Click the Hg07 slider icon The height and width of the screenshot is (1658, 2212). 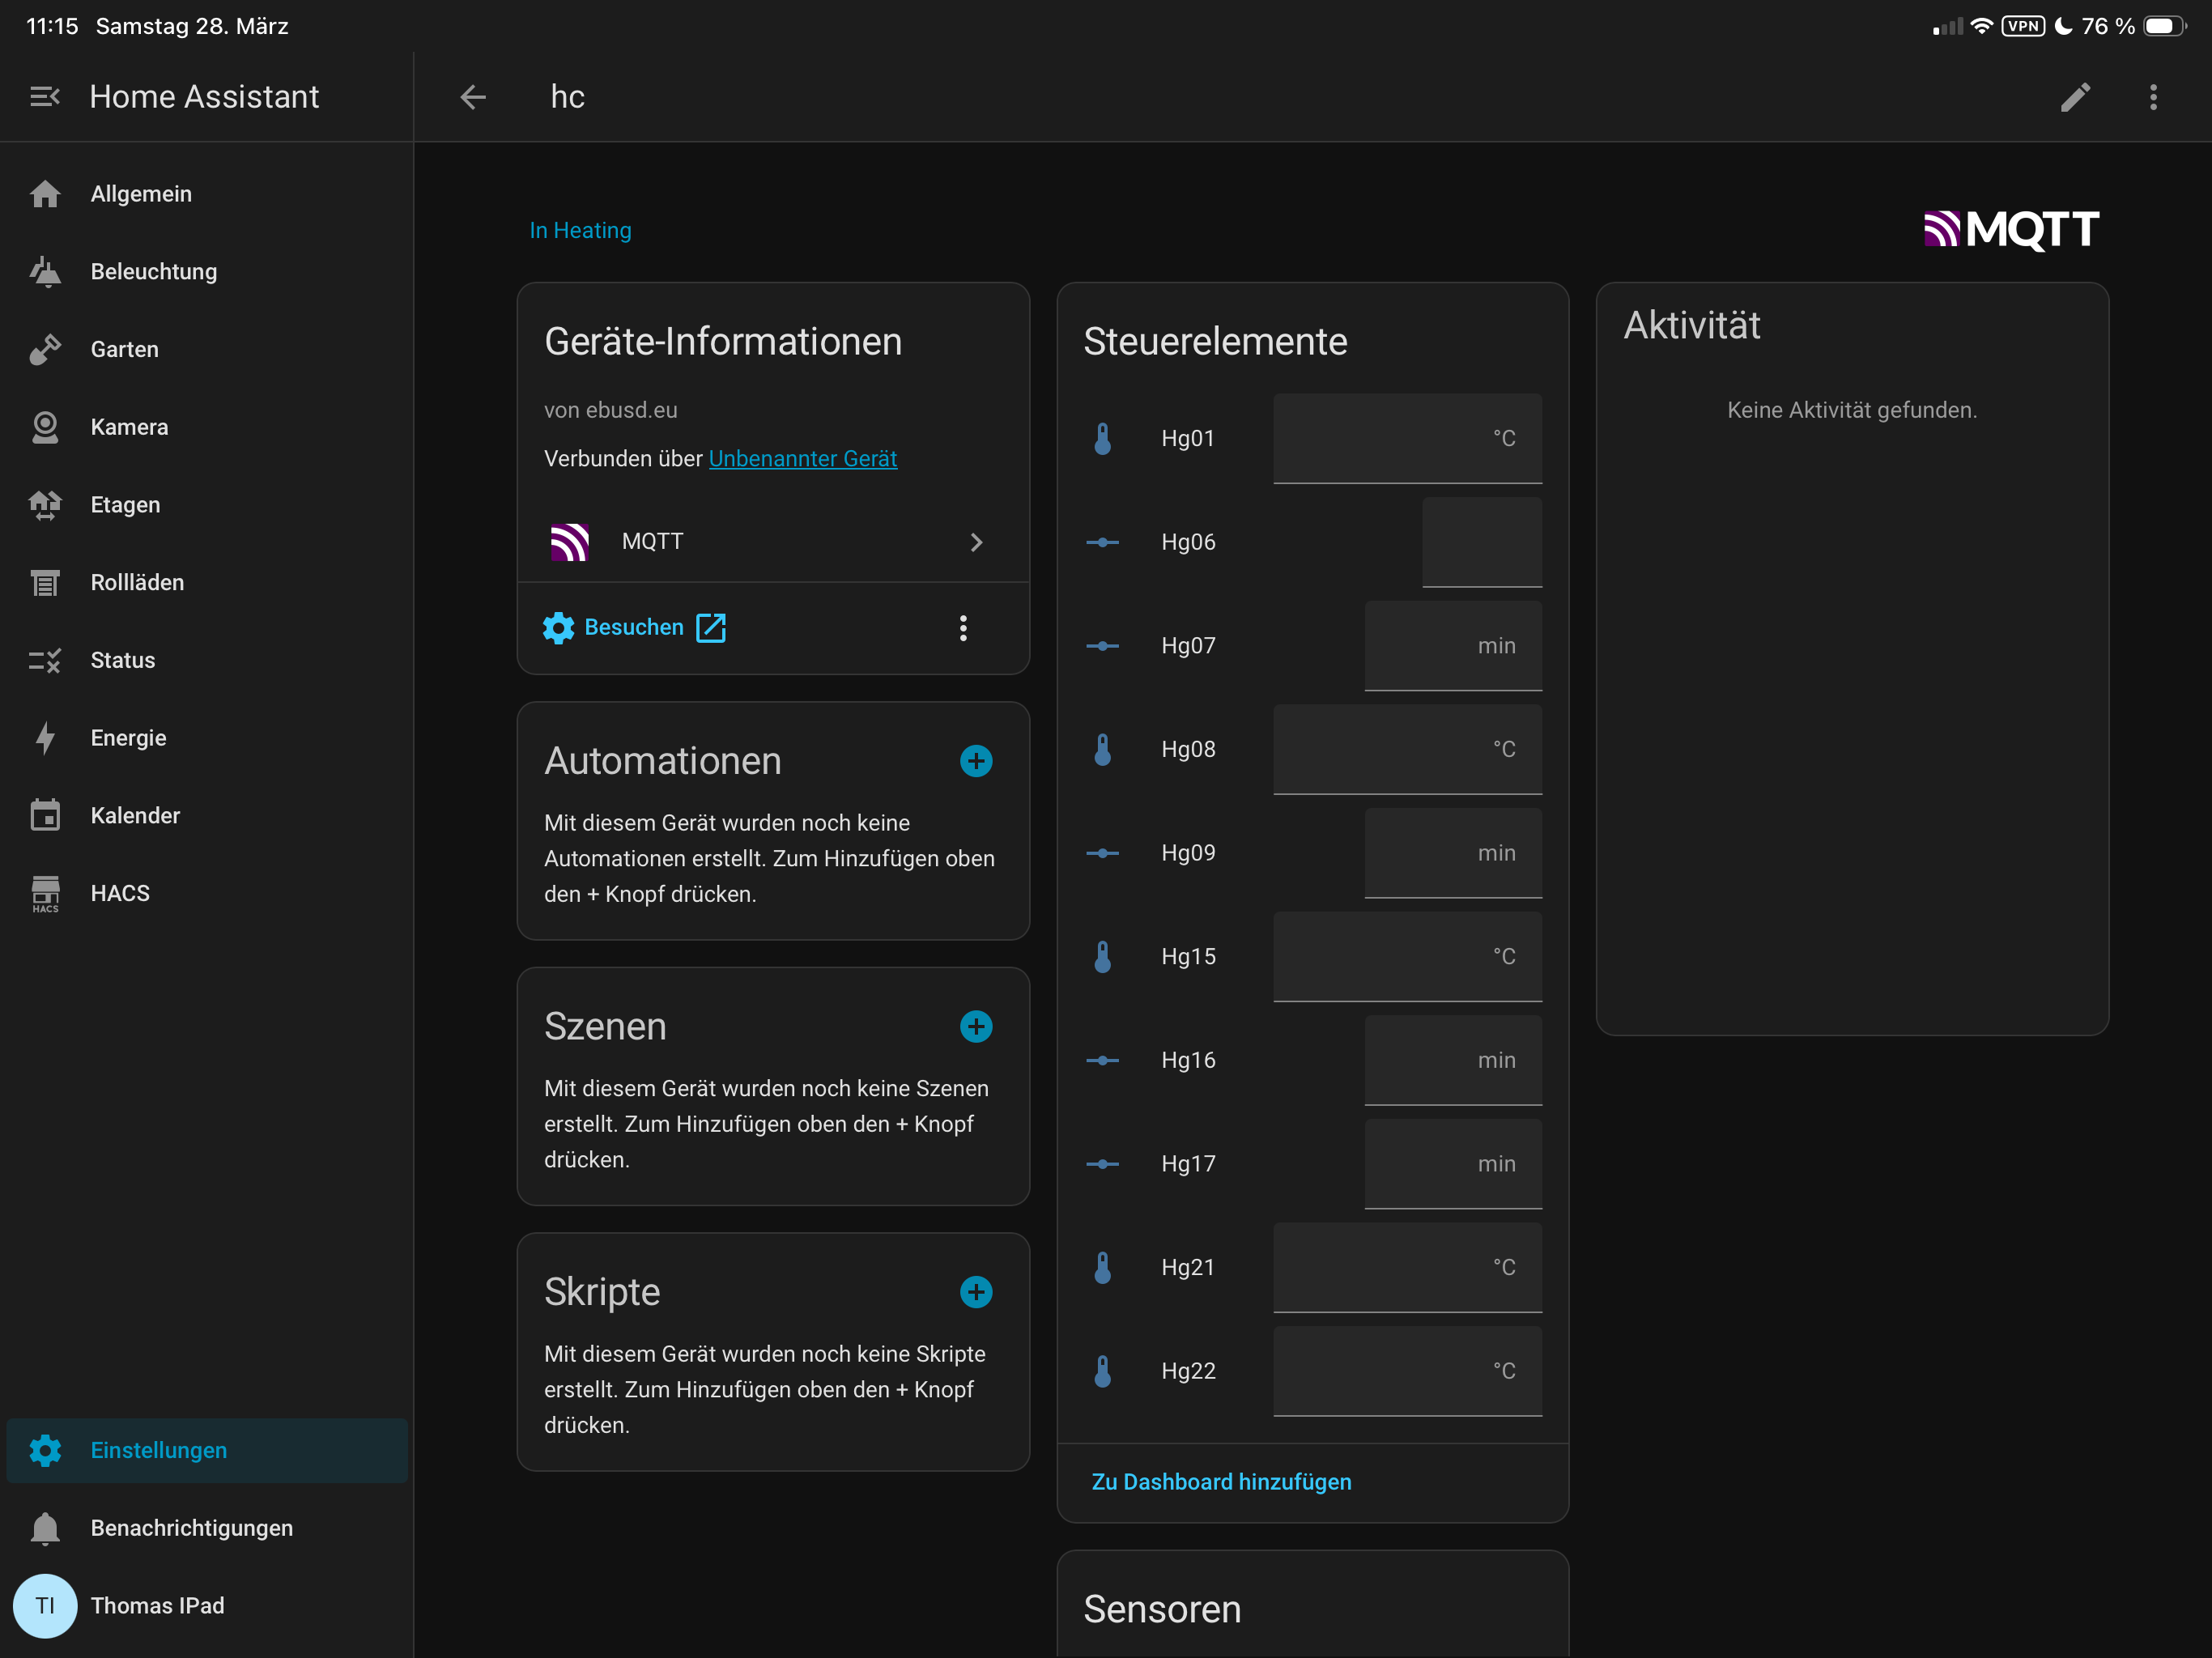[x=1102, y=646]
